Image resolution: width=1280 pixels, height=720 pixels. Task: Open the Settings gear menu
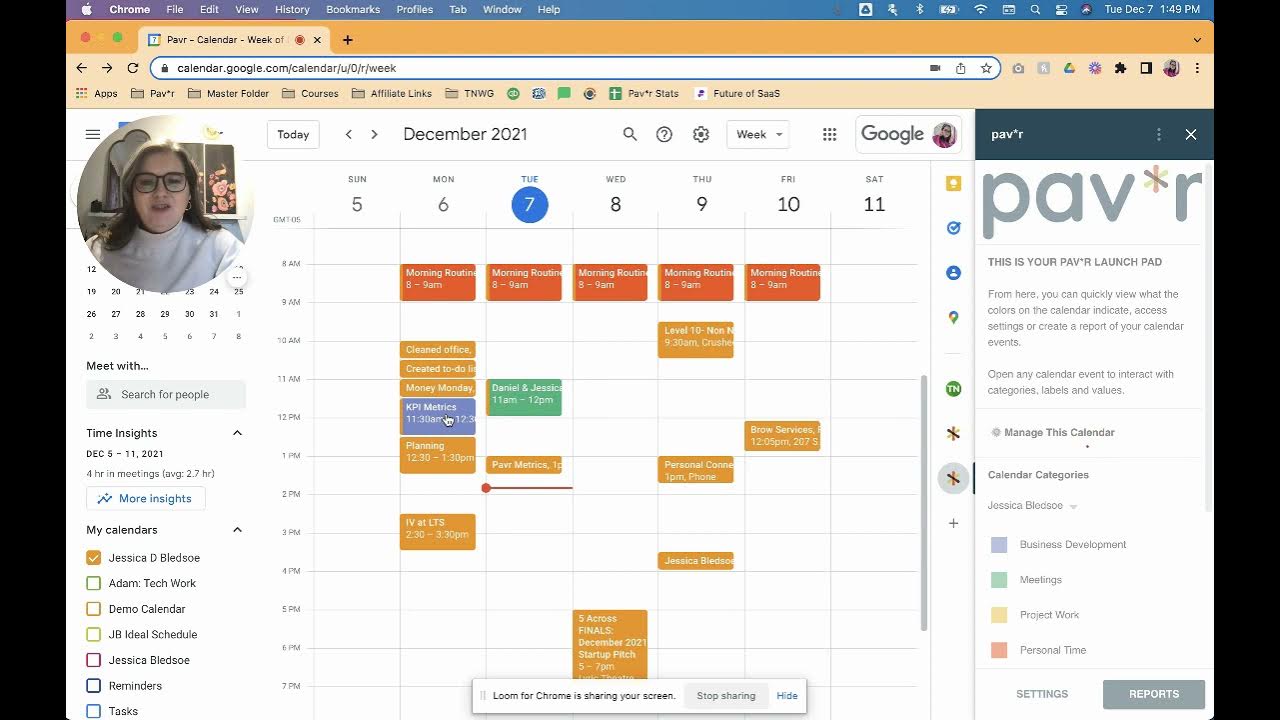[701, 134]
